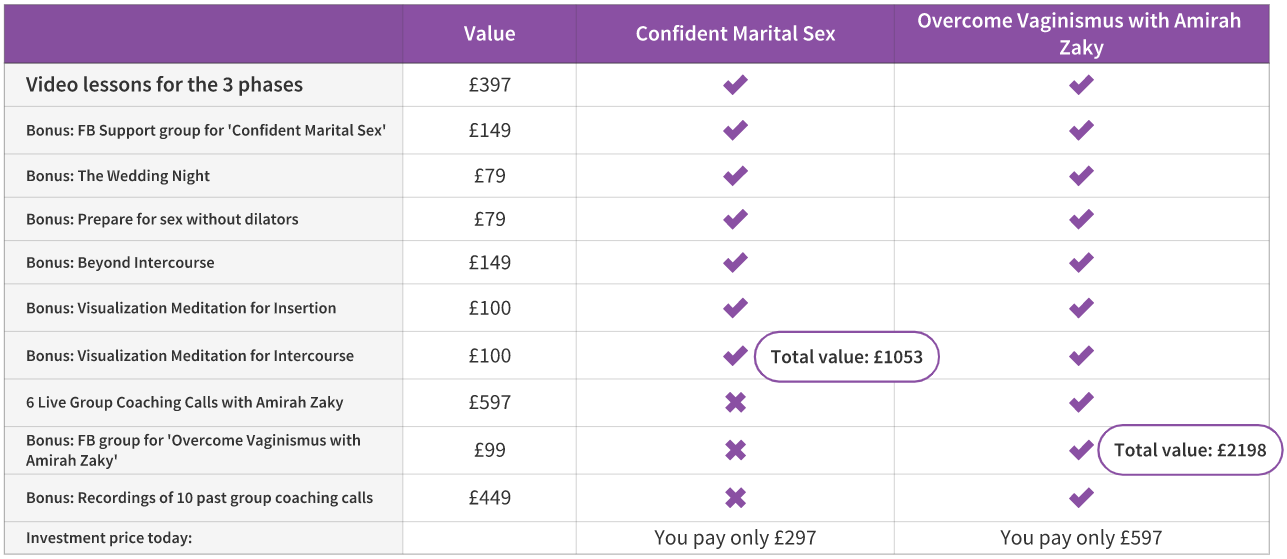Click Overcome Vaginismus checkmark for Prepare for sex without dilators
The width and height of the screenshot is (1287, 559).
(x=1081, y=219)
